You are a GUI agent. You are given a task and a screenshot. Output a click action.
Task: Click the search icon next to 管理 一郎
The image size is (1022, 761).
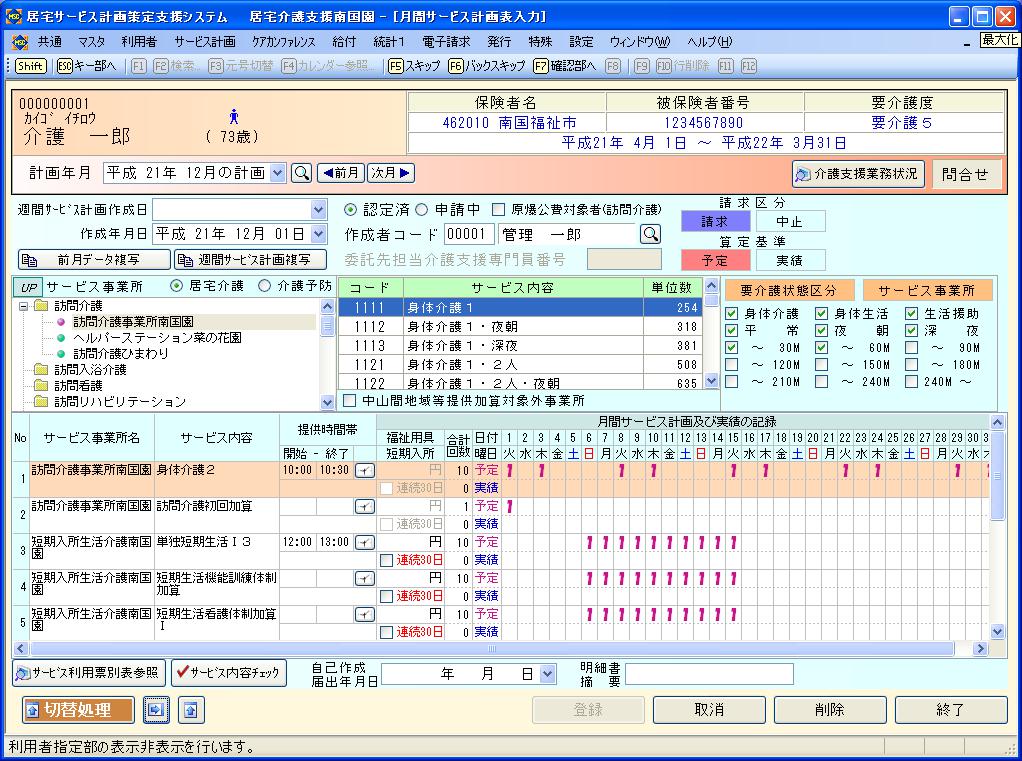pyautogui.click(x=650, y=234)
